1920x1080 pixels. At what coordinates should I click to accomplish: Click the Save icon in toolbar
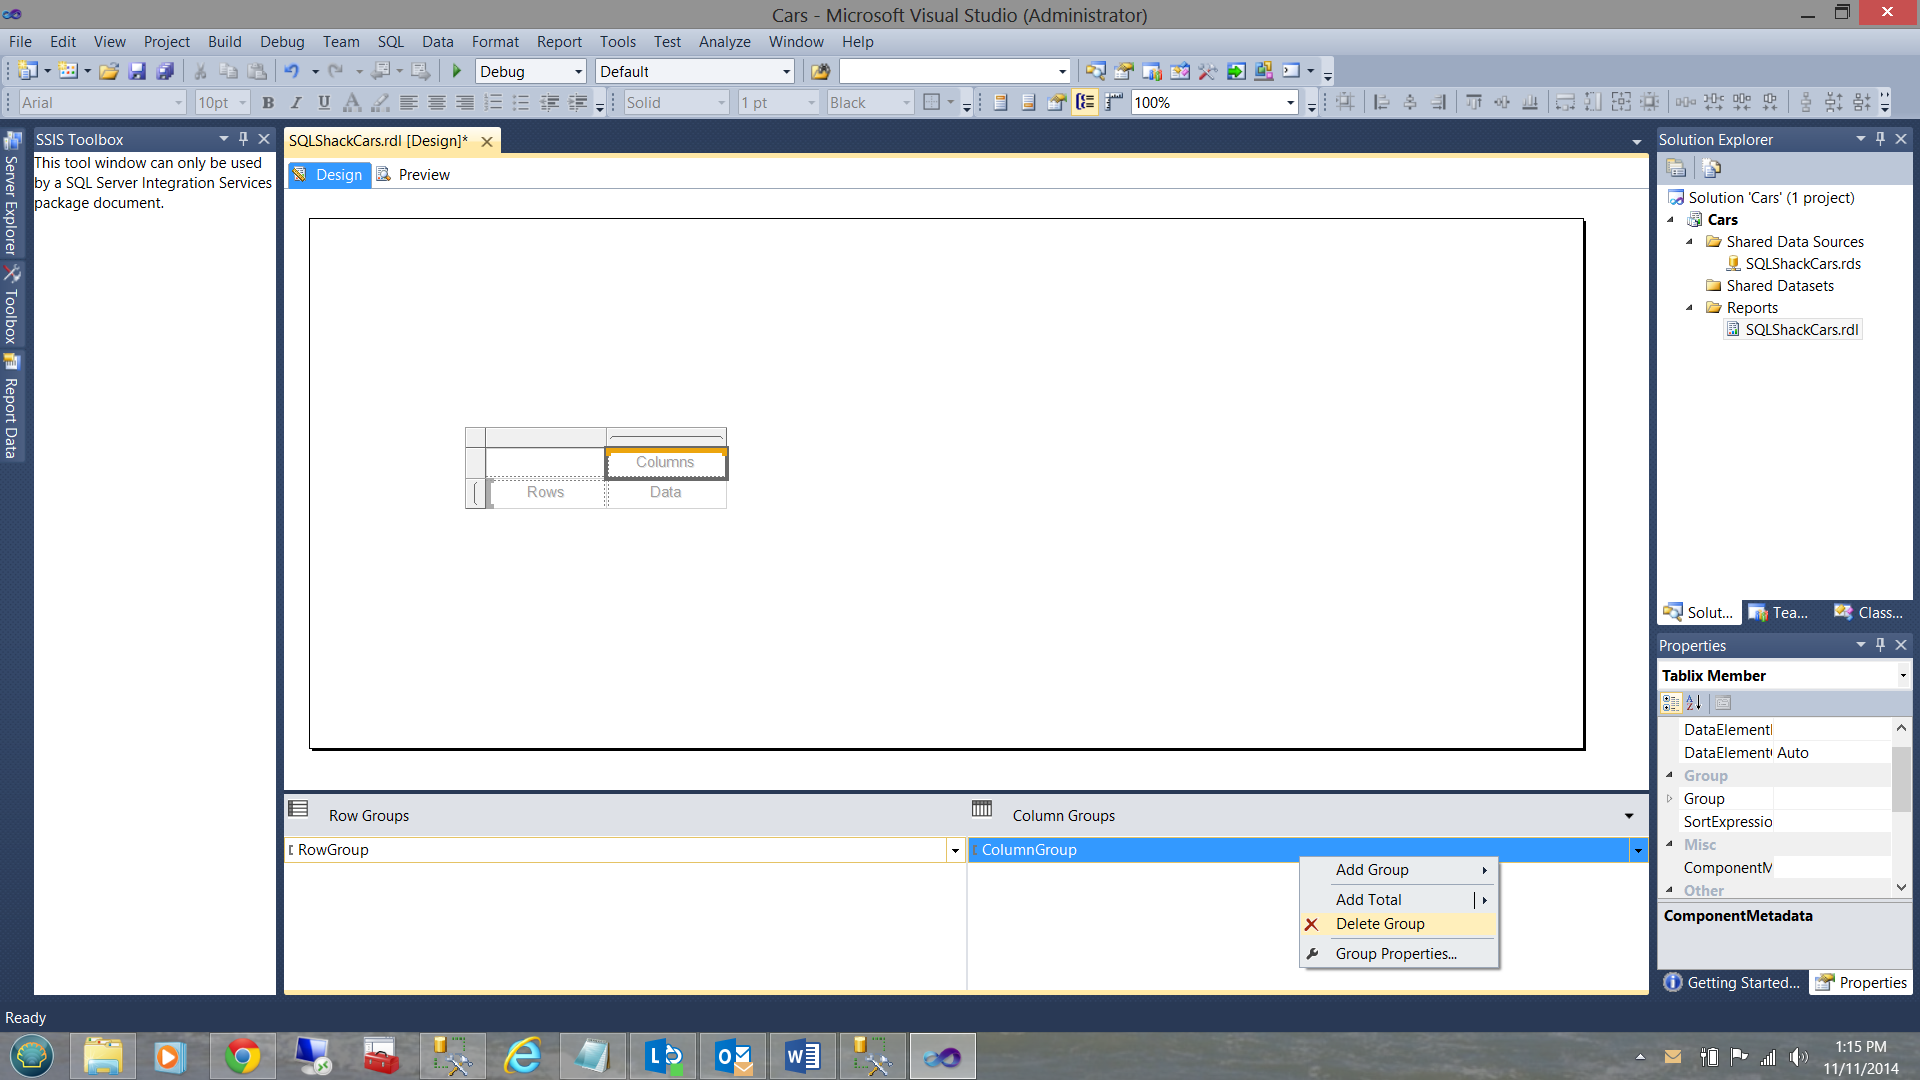[x=137, y=71]
